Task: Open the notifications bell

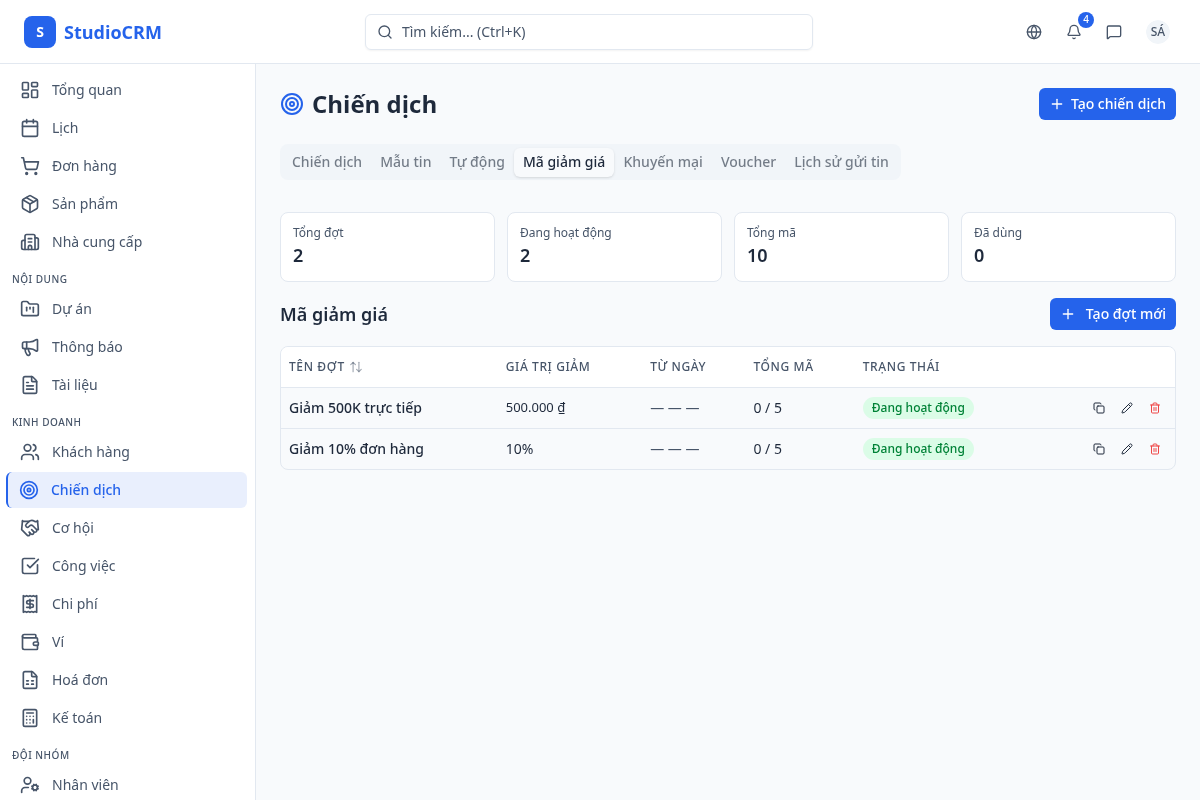Action: click(x=1074, y=32)
